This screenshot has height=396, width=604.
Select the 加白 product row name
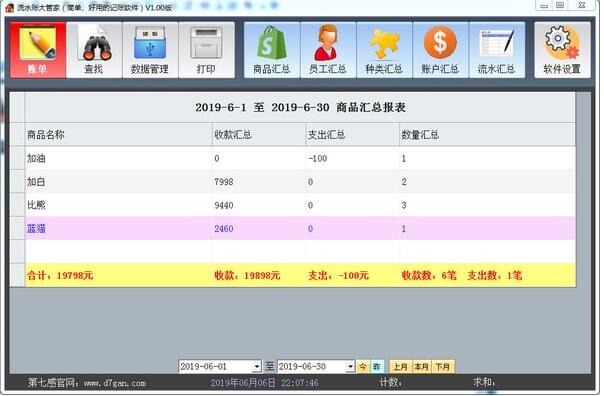point(36,181)
